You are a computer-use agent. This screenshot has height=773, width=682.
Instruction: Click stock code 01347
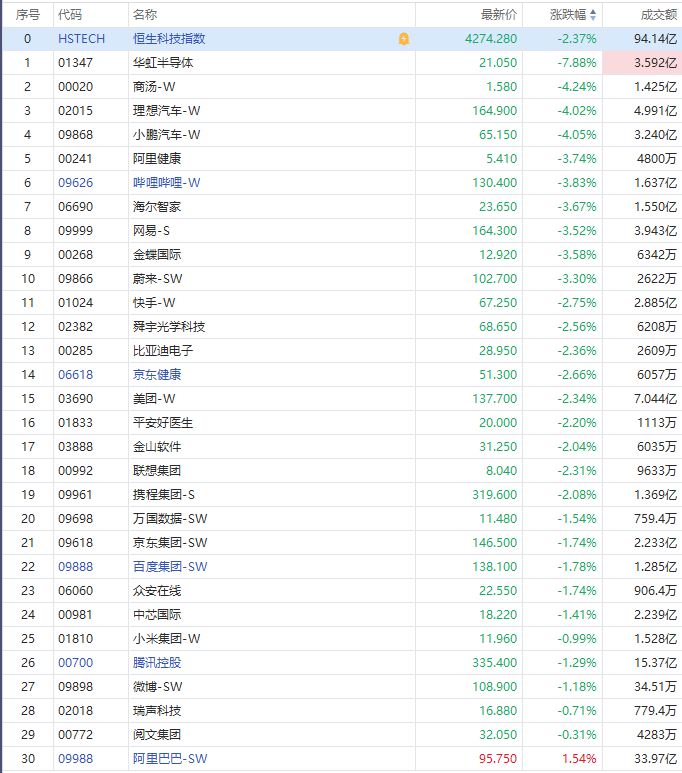(x=75, y=63)
